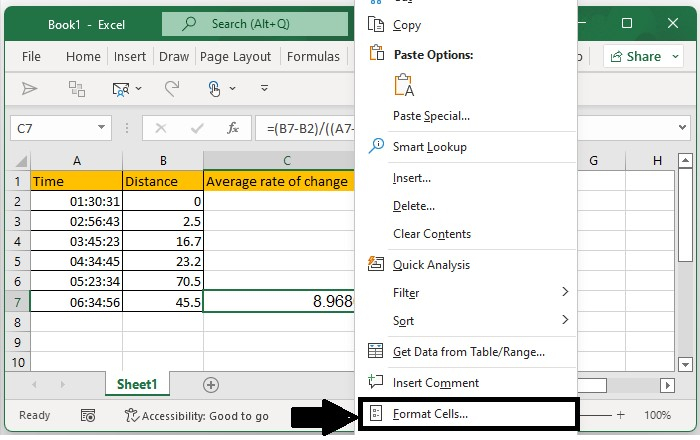The width and height of the screenshot is (700, 440).
Task: Choose Quick Analysis from context menu
Action: point(466,265)
